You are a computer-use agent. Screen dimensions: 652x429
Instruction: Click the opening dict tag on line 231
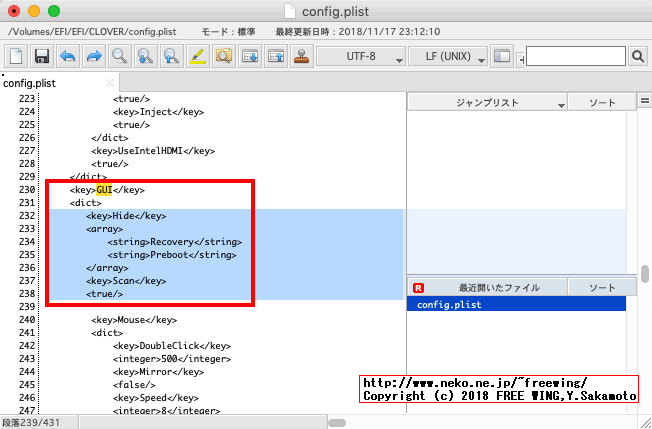click(x=86, y=203)
